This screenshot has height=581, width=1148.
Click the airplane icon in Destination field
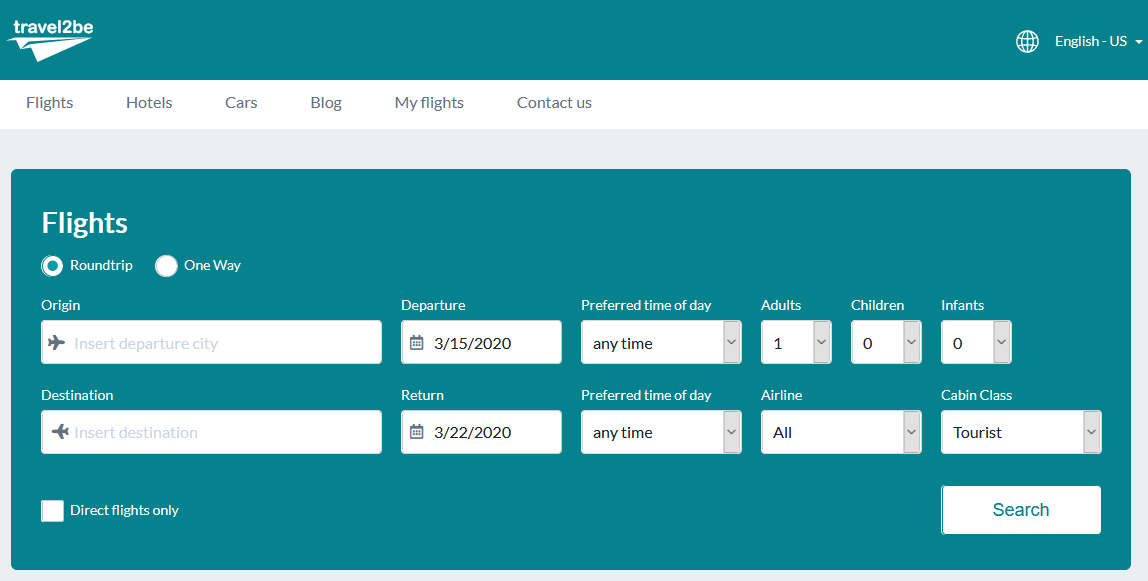click(60, 432)
